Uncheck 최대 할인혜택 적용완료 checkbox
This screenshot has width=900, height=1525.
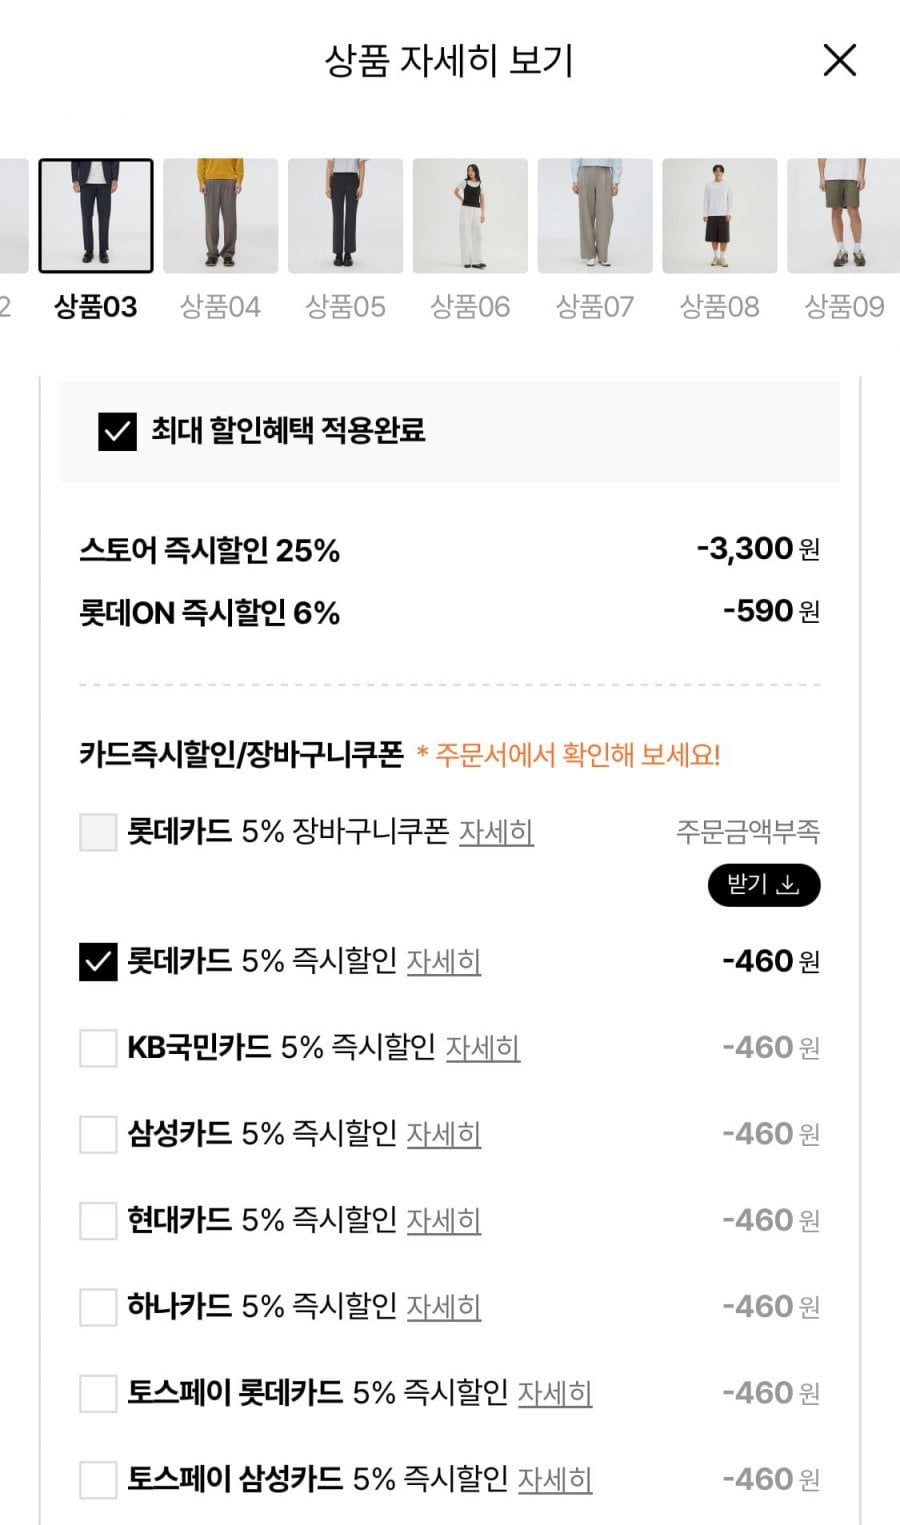[x=117, y=431]
